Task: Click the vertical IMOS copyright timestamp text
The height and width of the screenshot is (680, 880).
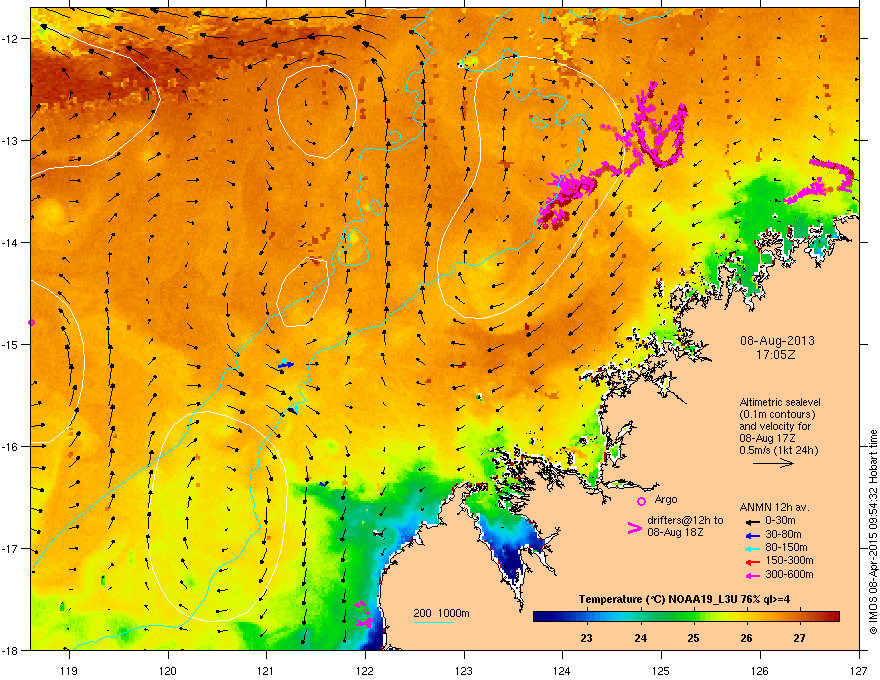Action: click(873, 532)
